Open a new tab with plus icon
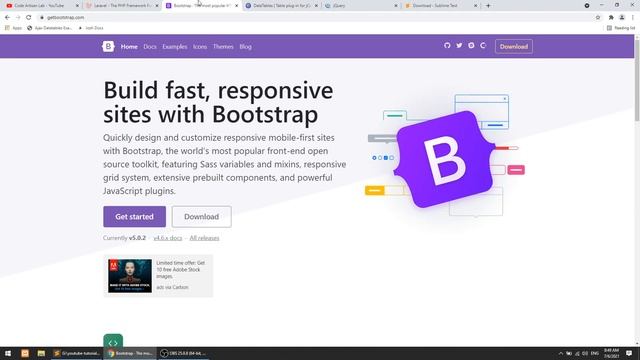 (488, 6)
